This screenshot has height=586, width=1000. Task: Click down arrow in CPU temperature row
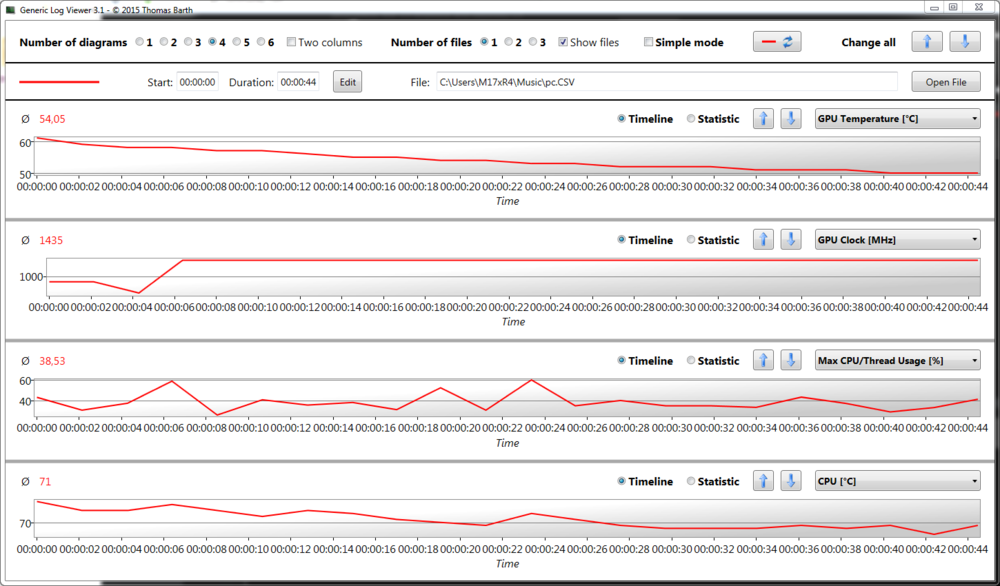[791, 481]
